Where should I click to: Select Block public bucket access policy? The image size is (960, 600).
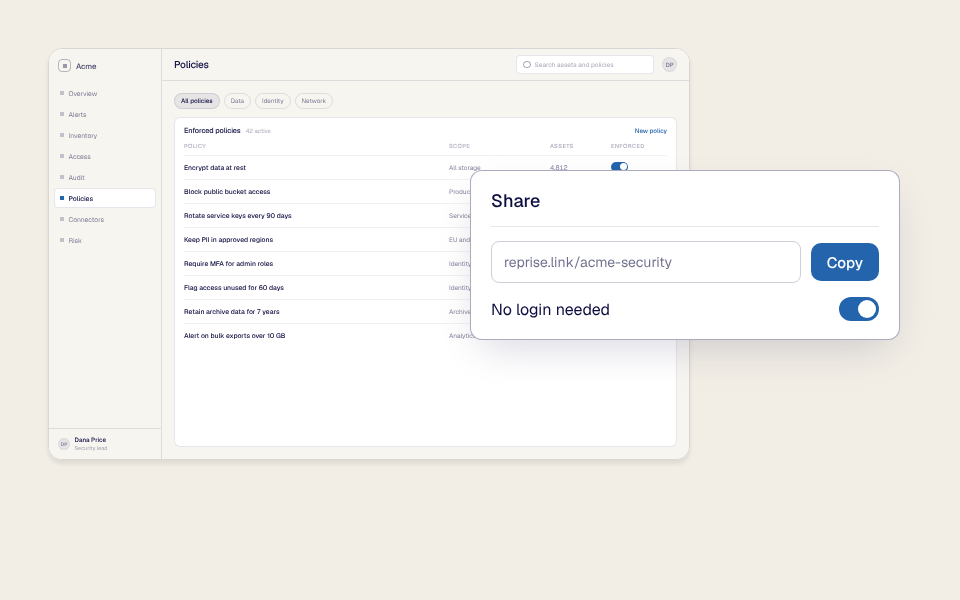[227, 192]
